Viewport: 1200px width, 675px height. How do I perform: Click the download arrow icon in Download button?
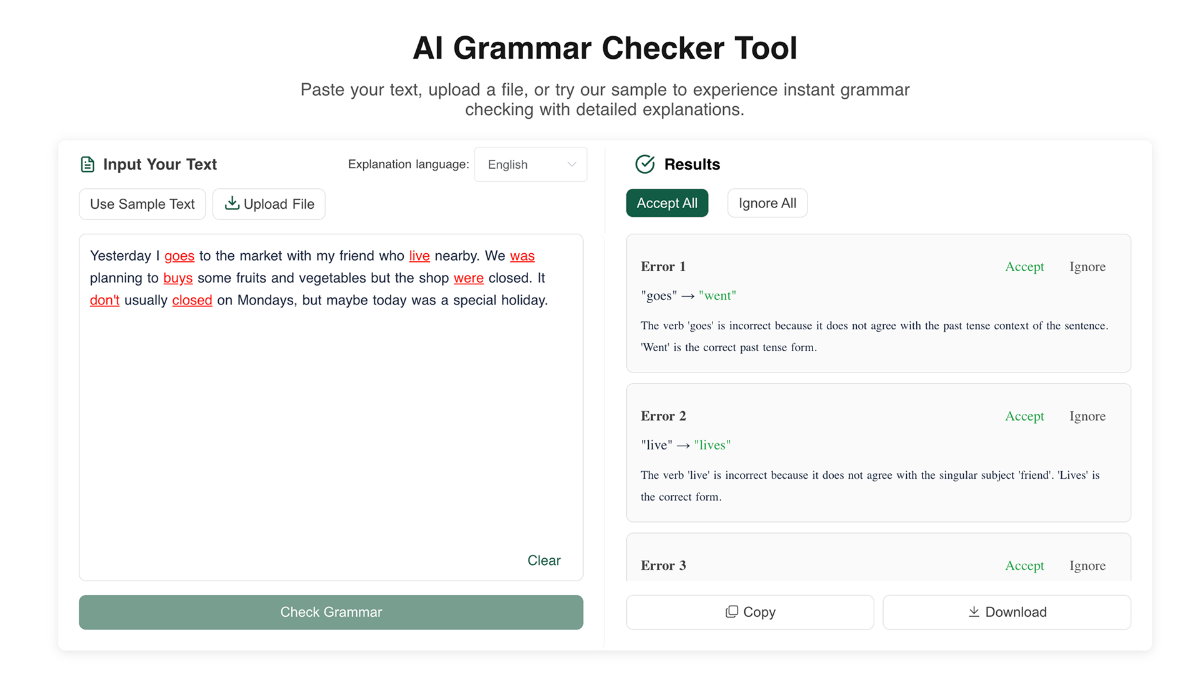pyautogui.click(x=973, y=611)
